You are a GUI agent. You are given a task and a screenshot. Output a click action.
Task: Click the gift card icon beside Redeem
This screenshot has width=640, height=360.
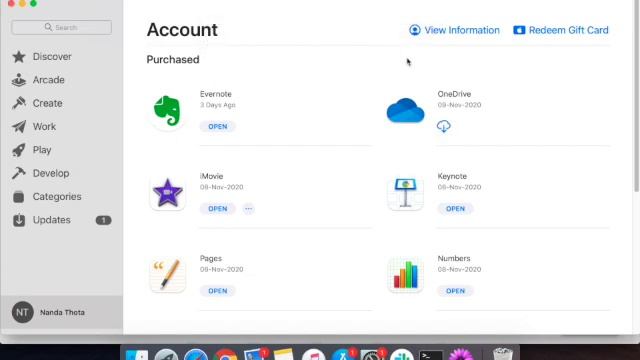519,30
